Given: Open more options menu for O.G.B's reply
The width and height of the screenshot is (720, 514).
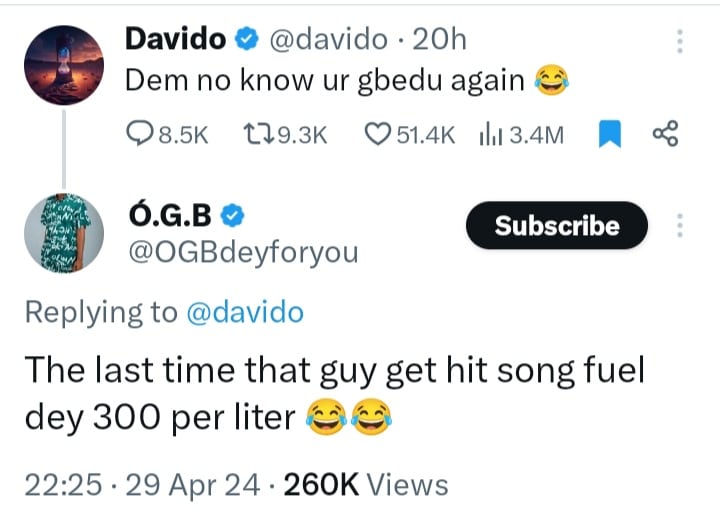Looking at the screenshot, I should (680, 226).
